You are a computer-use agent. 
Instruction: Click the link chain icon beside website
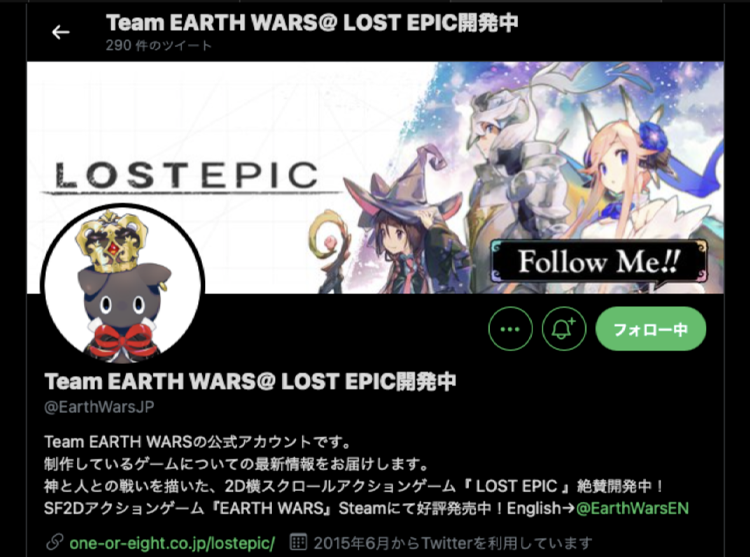(55, 543)
